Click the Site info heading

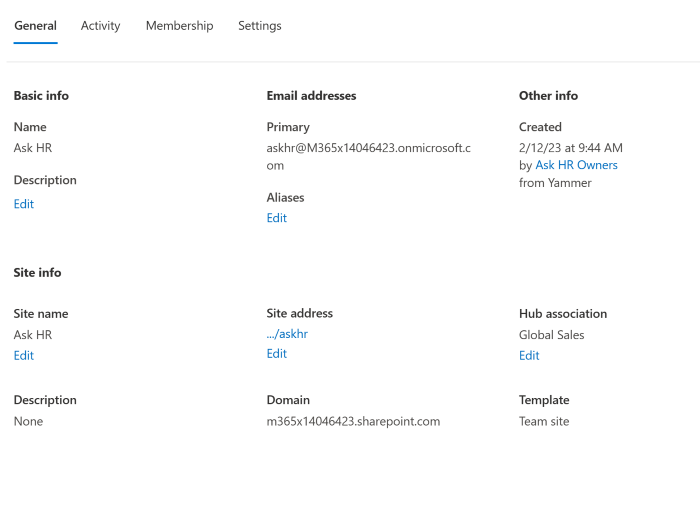[x=37, y=272]
